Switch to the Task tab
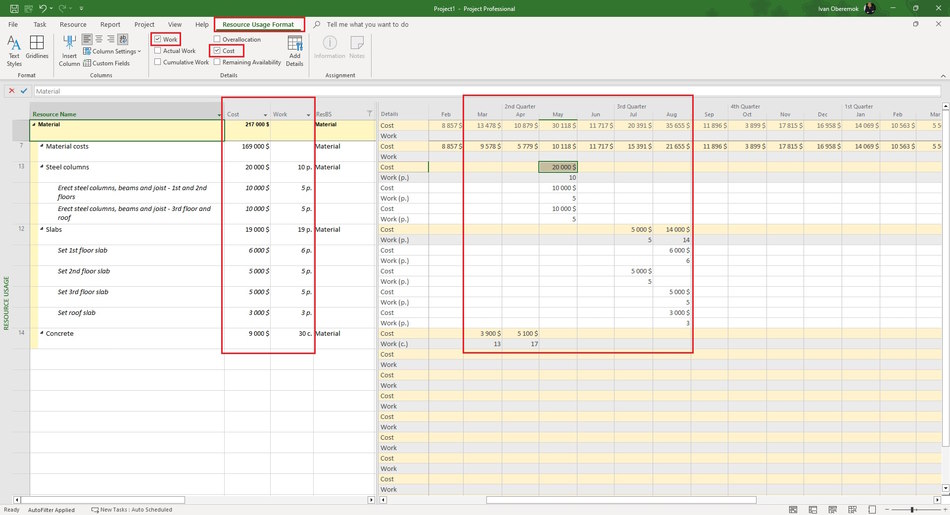 click(40, 25)
